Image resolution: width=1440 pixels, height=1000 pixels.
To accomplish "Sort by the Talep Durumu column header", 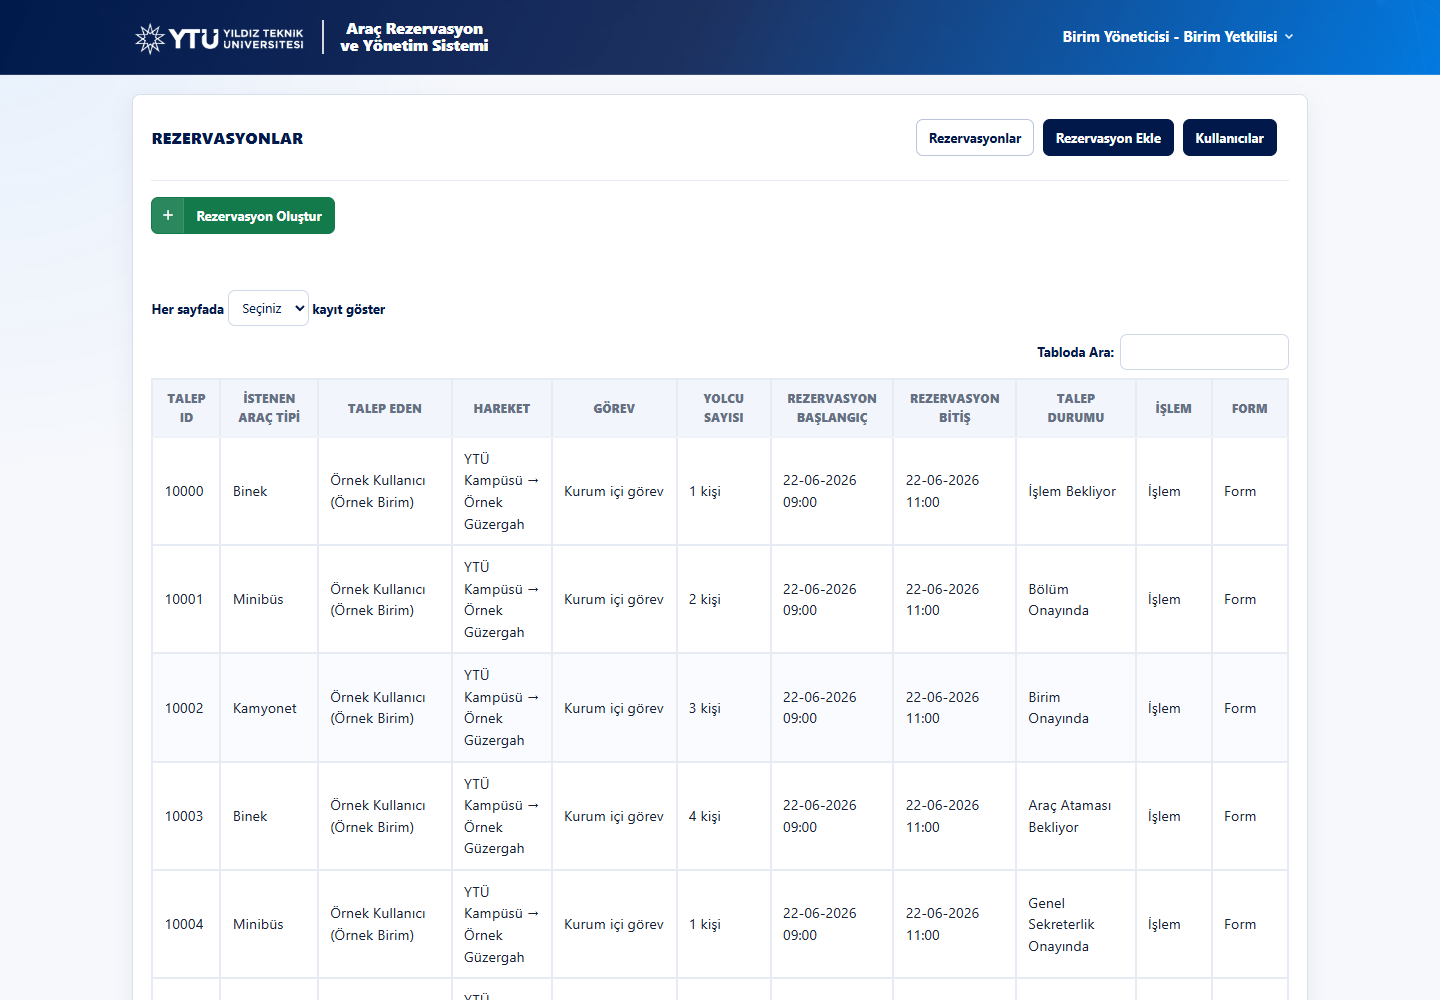I will click(x=1076, y=408).
